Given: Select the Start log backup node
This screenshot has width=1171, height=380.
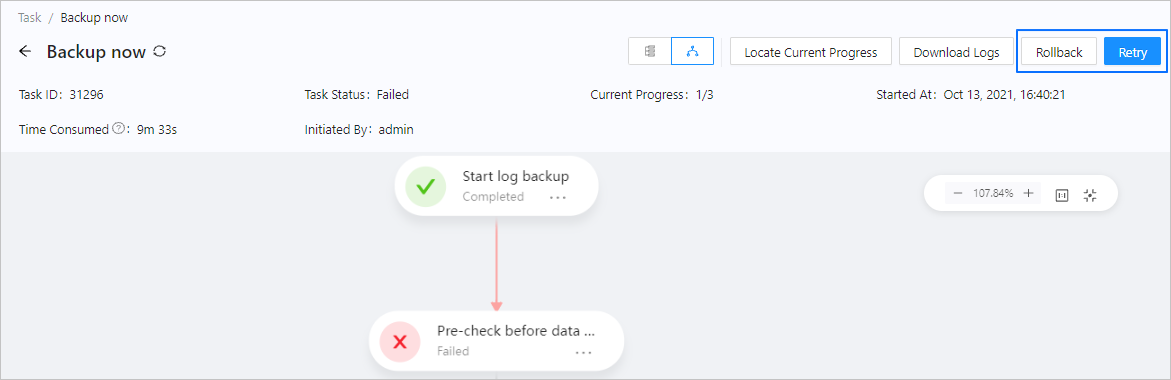Looking at the screenshot, I should (497, 187).
